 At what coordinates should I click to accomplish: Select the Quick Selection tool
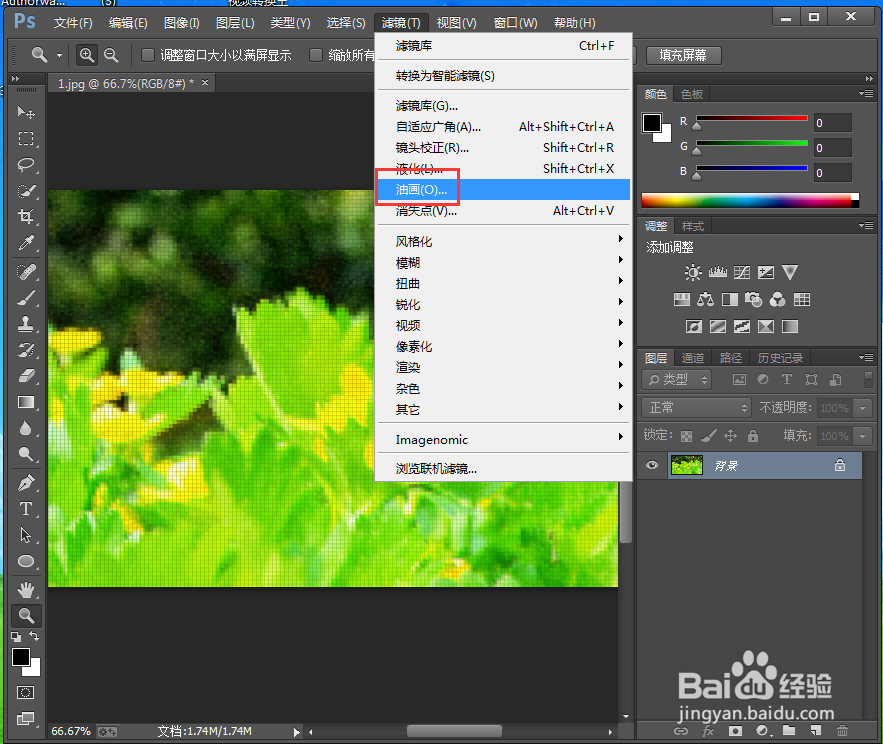pos(25,191)
